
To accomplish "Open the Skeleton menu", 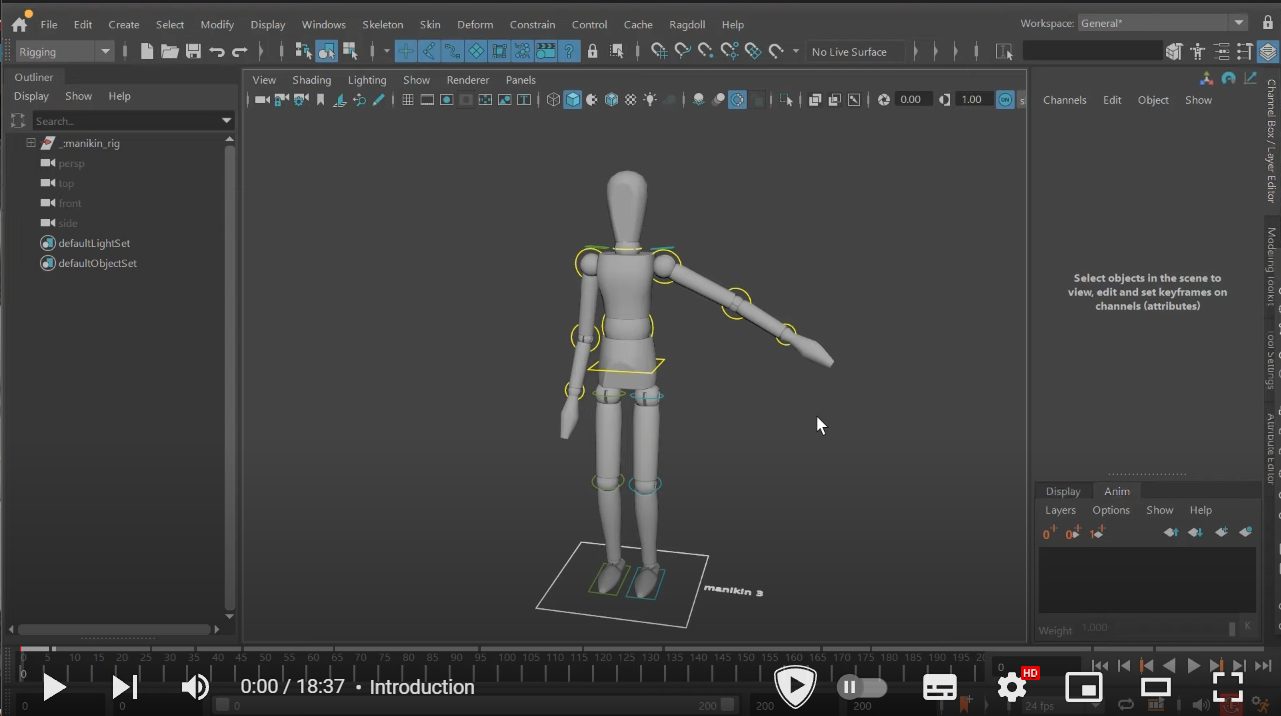I will coord(382,24).
